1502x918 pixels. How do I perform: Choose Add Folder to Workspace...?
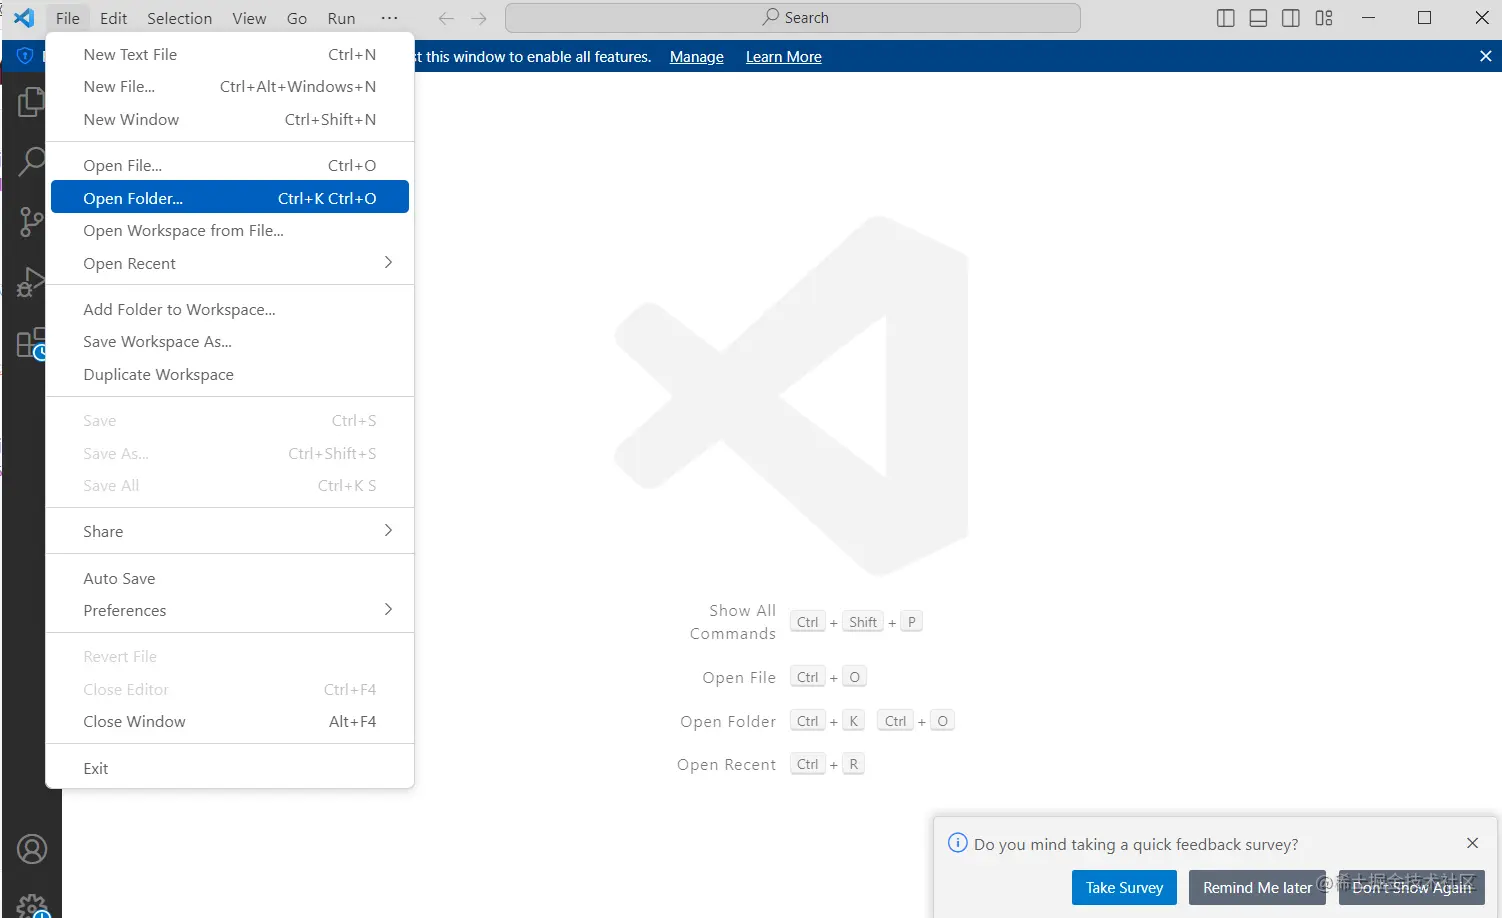click(230, 309)
